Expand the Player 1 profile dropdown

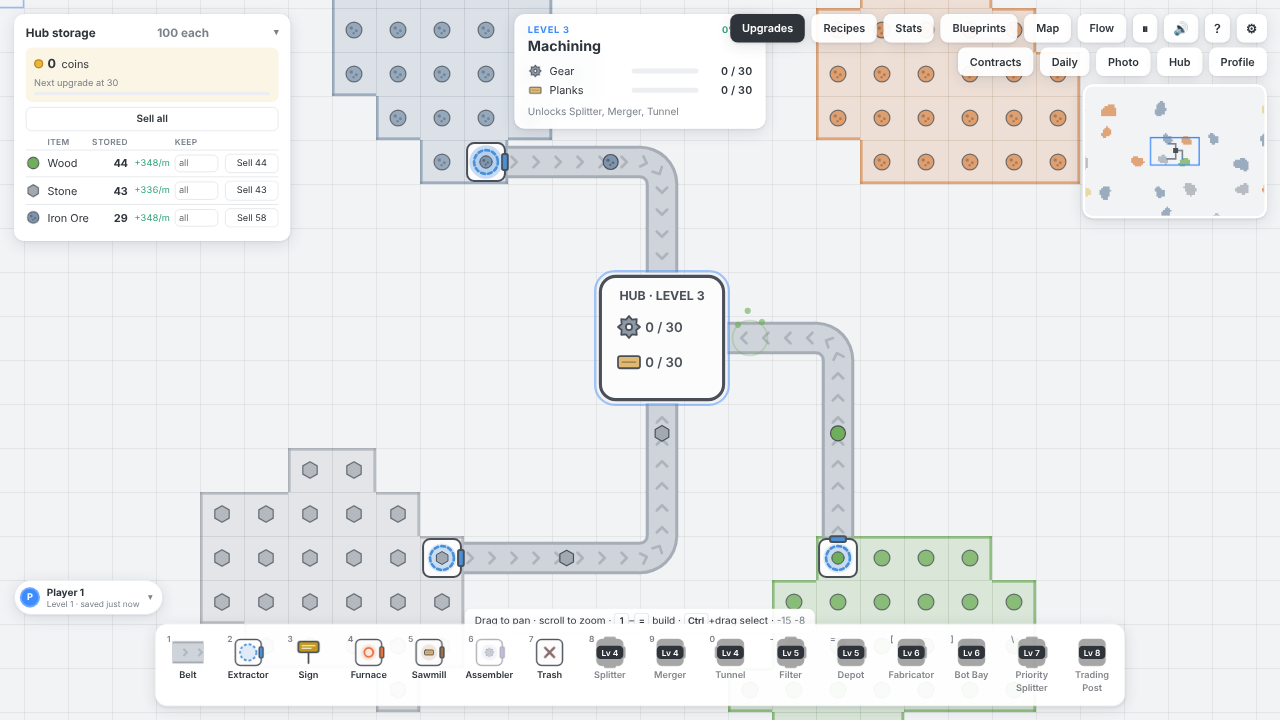click(150, 597)
